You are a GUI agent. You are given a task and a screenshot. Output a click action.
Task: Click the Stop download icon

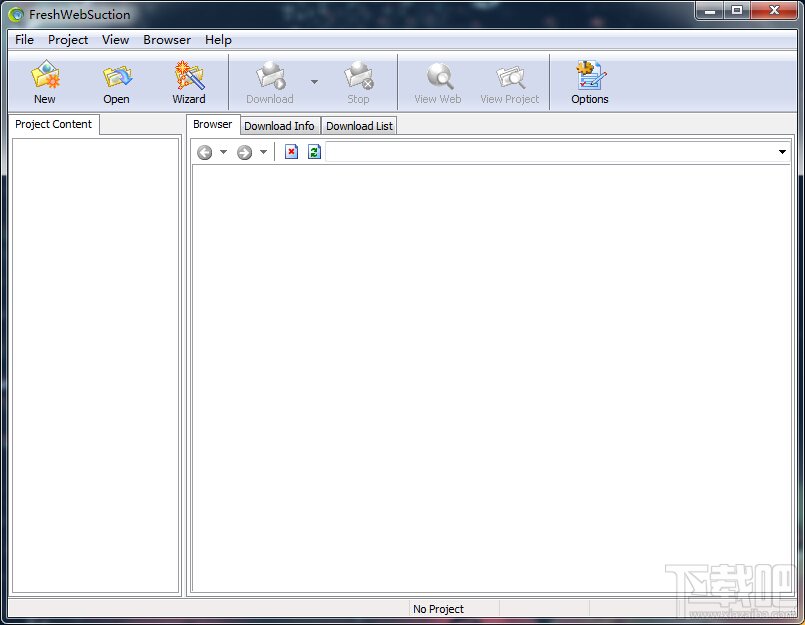point(358,83)
